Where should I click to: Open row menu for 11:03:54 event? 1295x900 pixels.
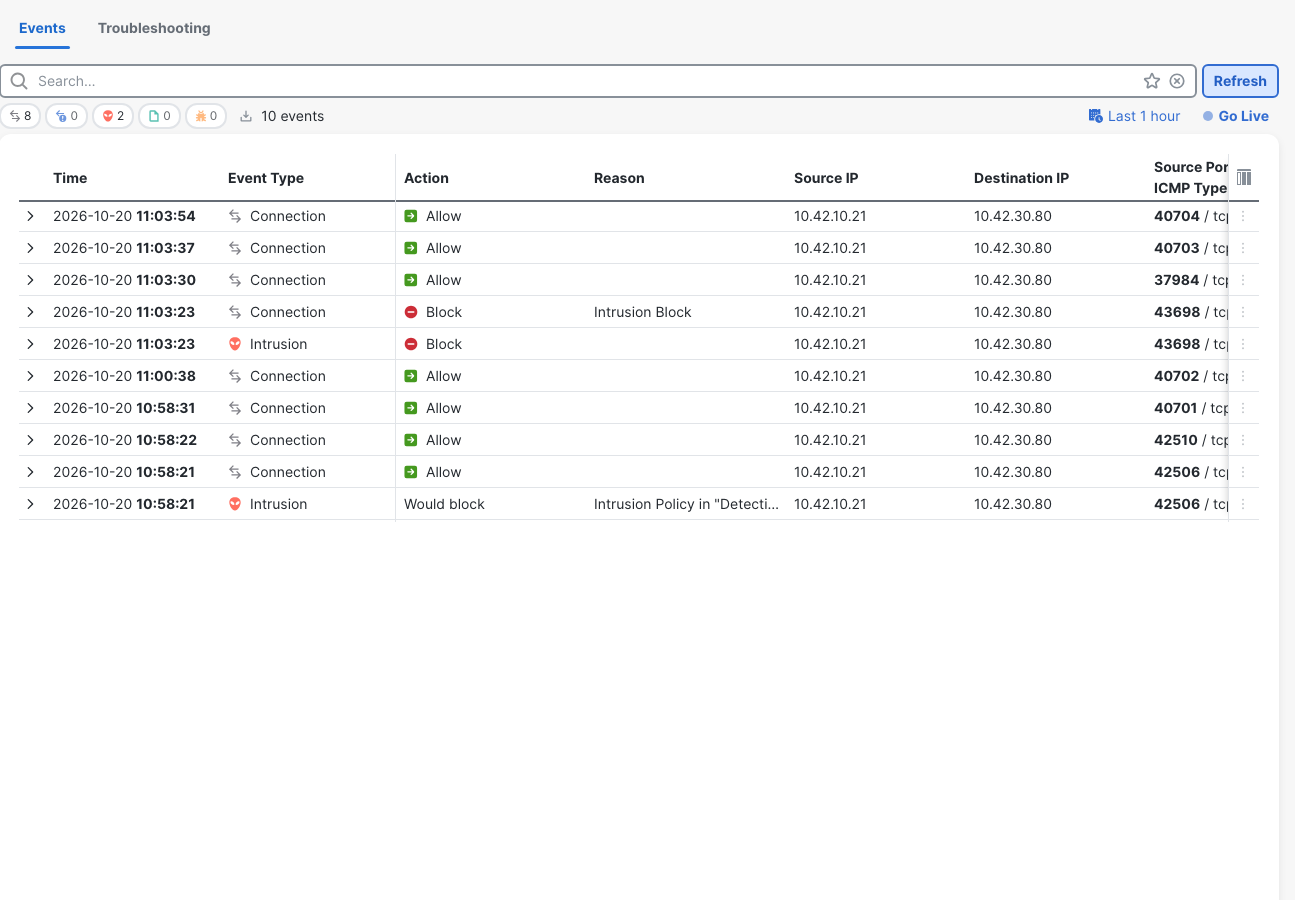click(x=1243, y=216)
